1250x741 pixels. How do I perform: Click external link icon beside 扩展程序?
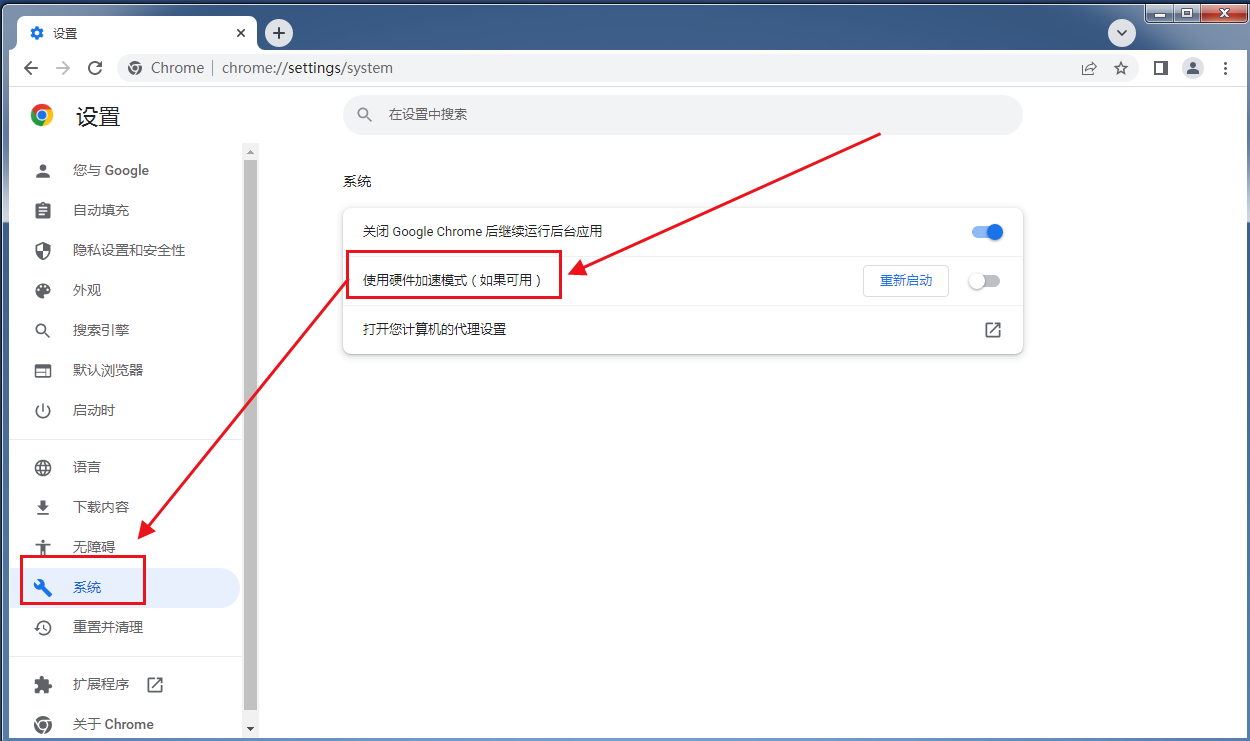tap(155, 685)
